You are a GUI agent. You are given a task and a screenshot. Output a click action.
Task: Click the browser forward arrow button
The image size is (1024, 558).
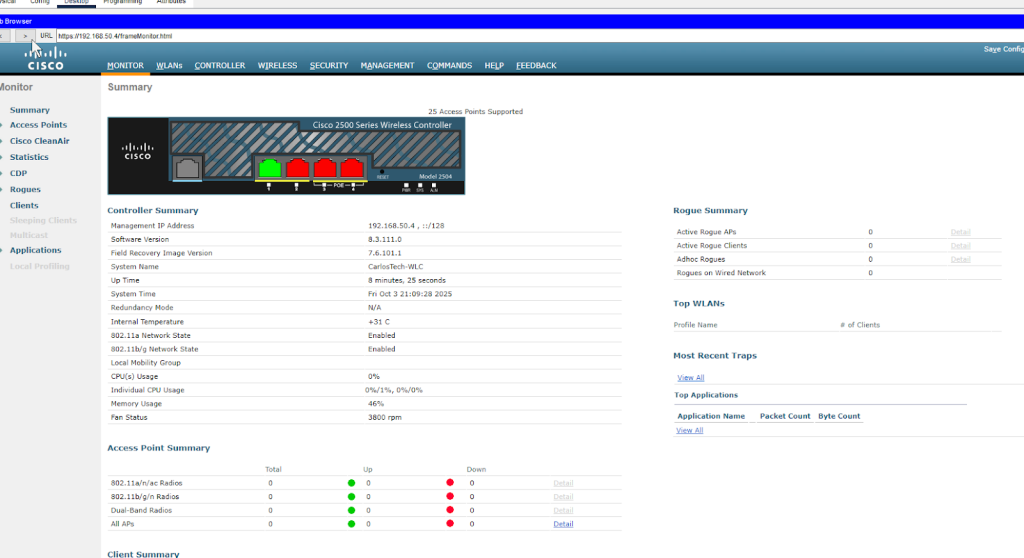pos(26,35)
